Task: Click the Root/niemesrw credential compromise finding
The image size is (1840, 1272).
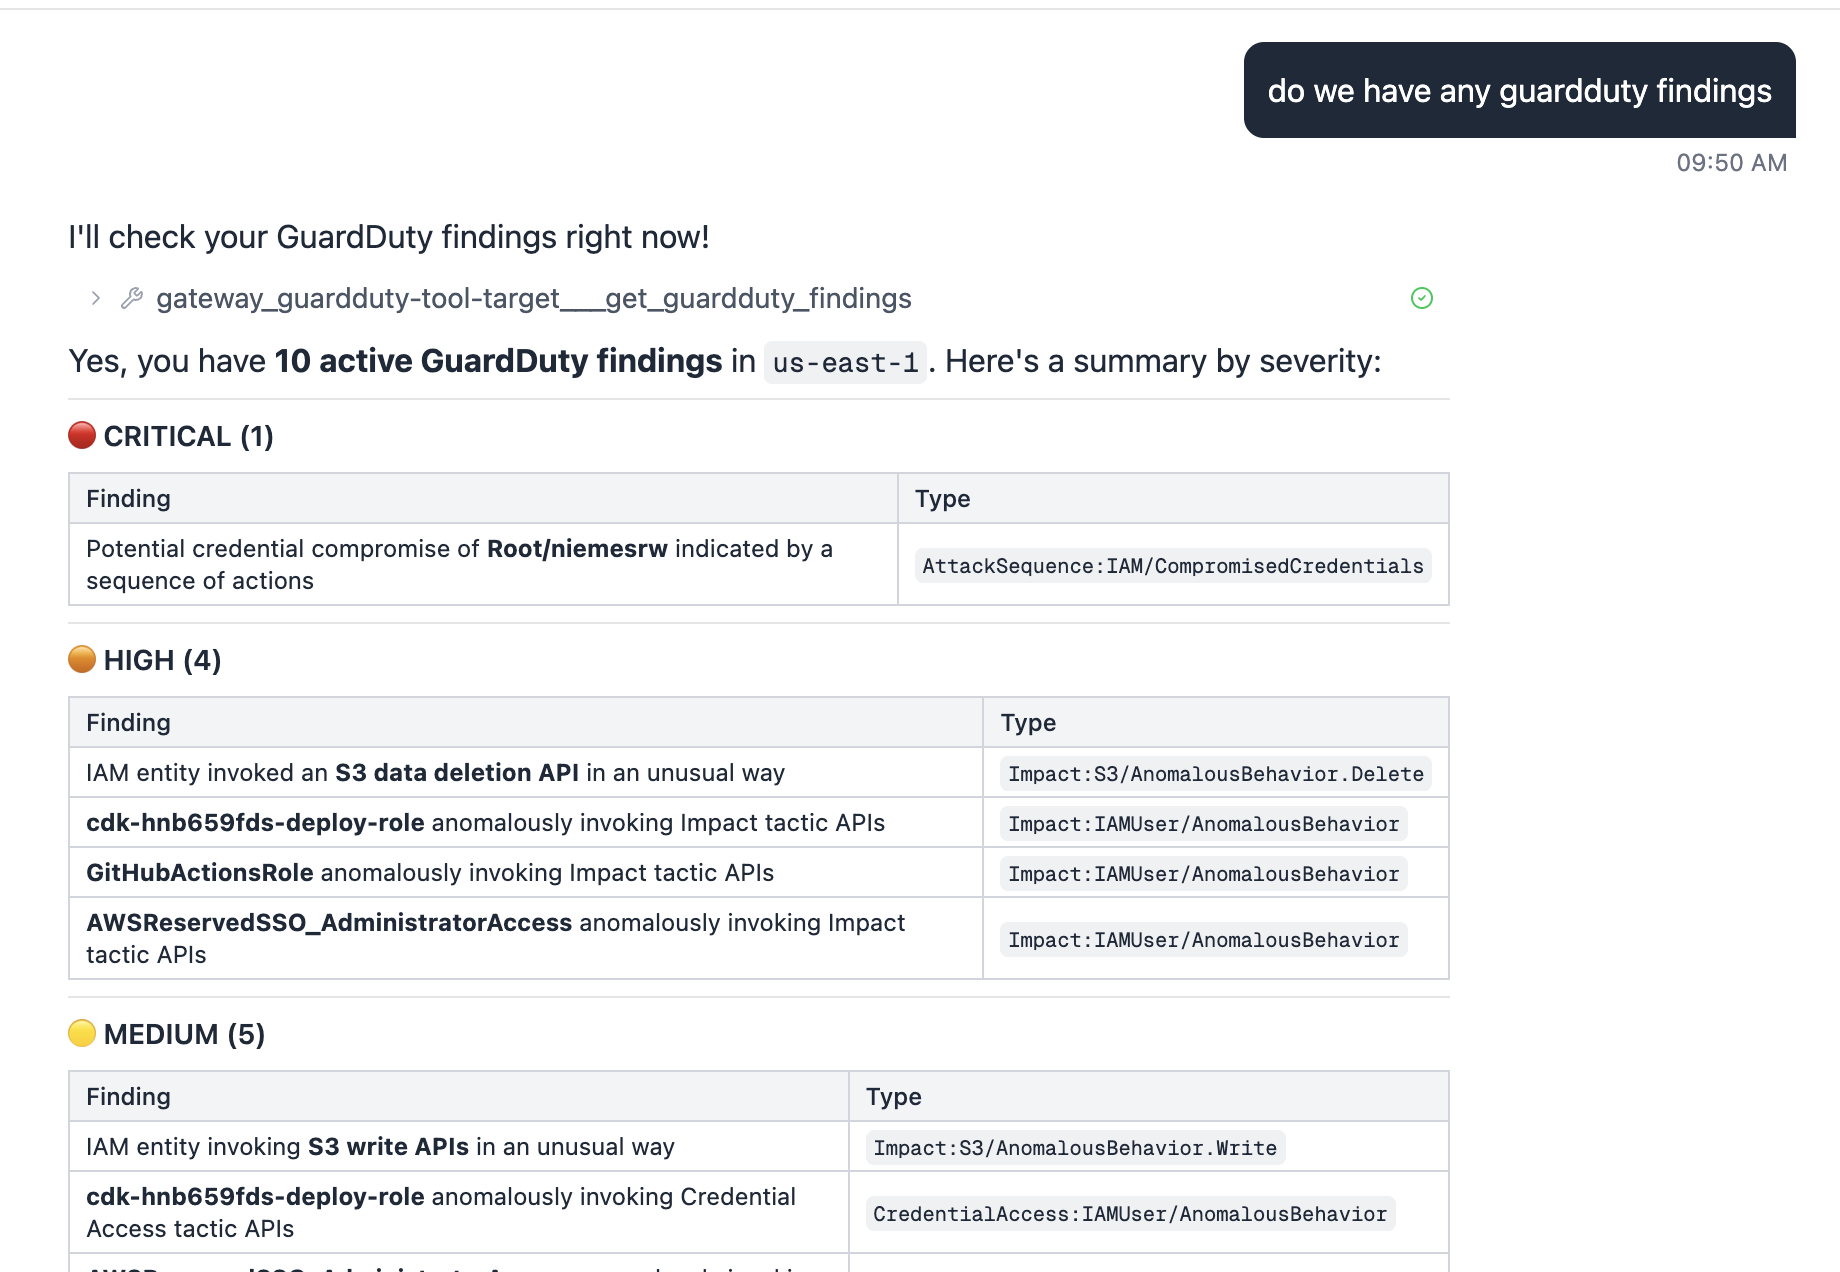Action: pos(458,564)
